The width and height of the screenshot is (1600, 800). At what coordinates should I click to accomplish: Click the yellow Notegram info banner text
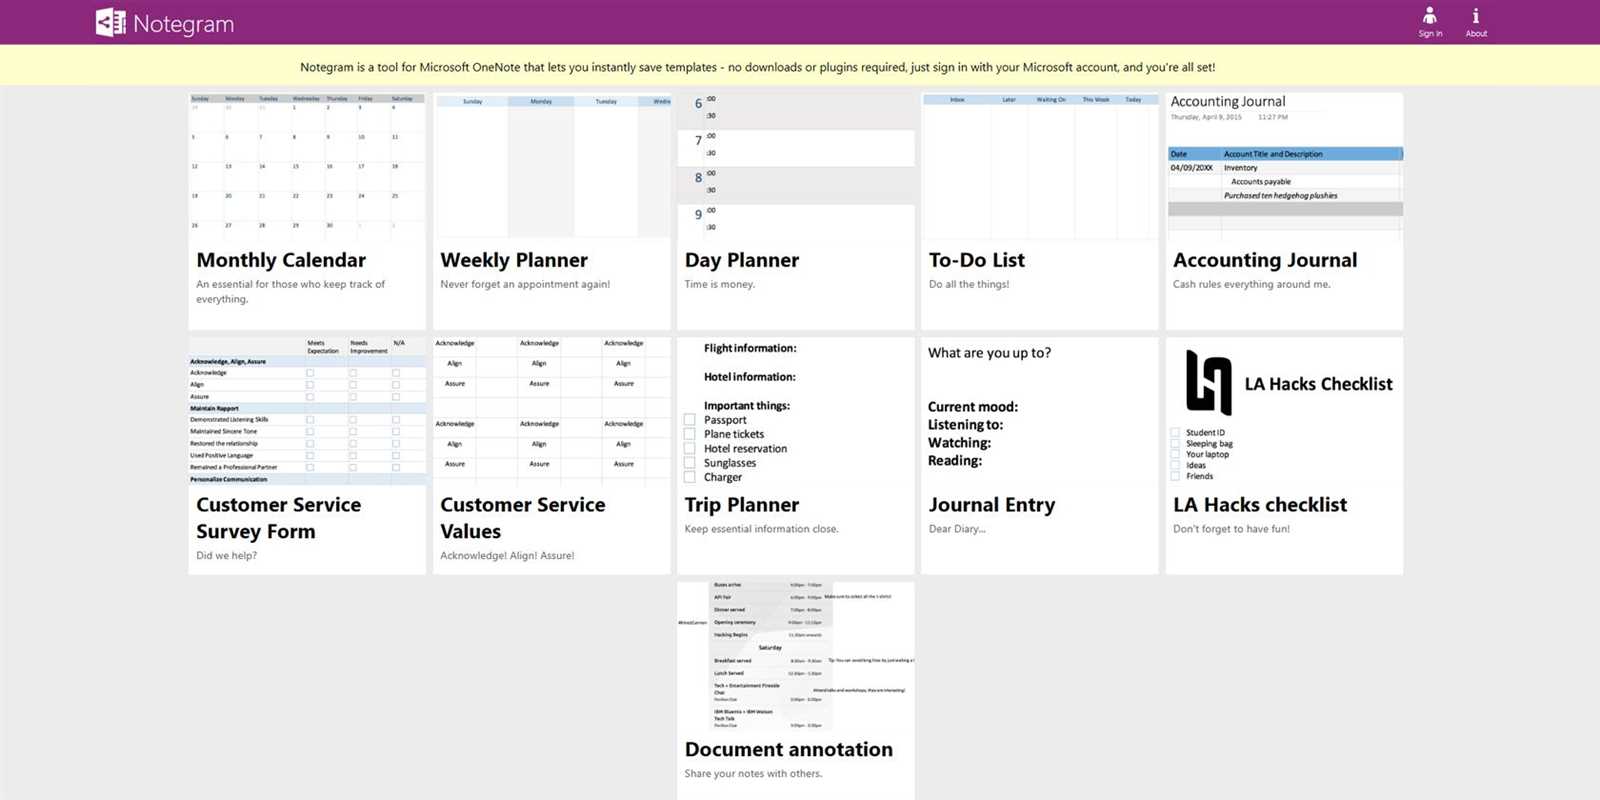click(758, 67)
